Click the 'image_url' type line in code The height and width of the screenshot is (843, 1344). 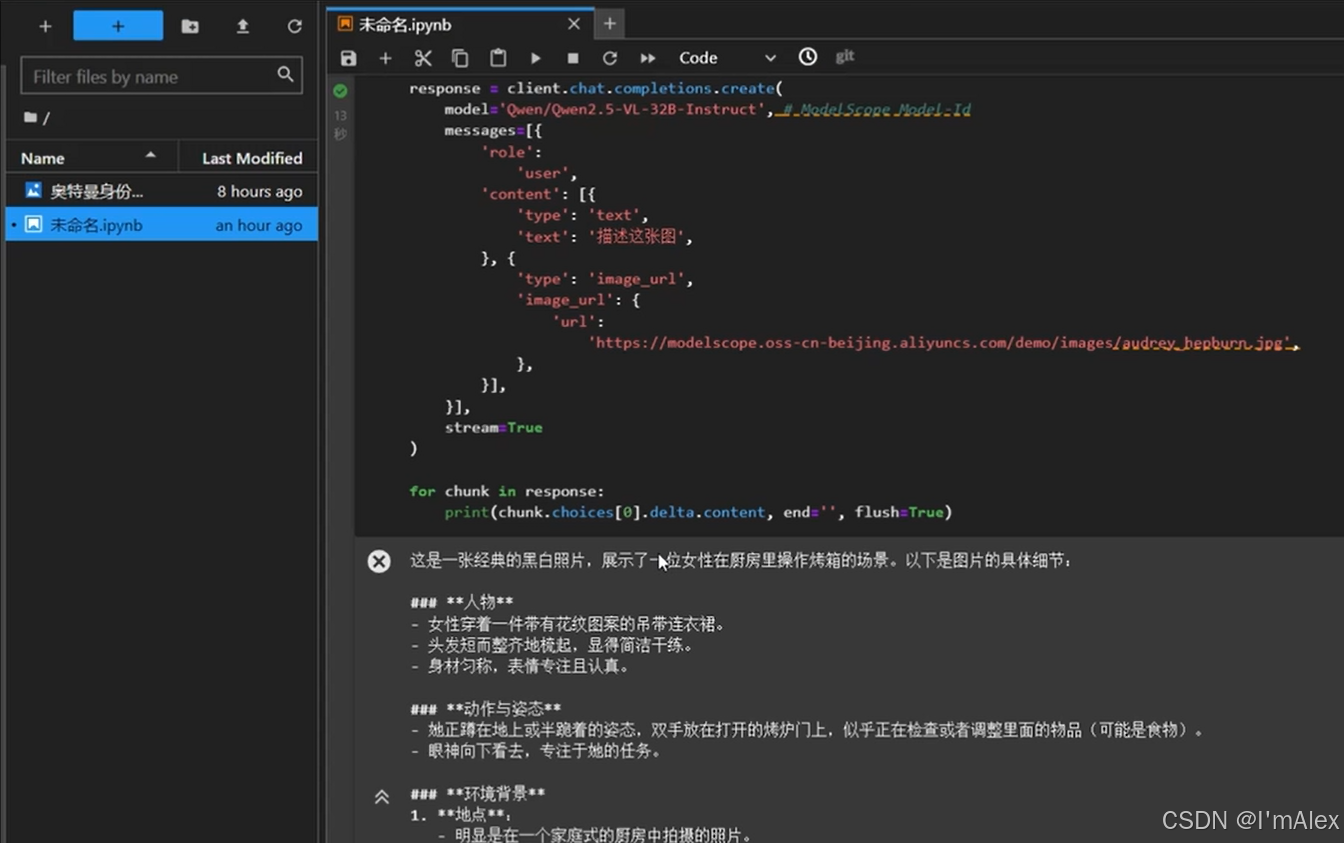point(605,279)
